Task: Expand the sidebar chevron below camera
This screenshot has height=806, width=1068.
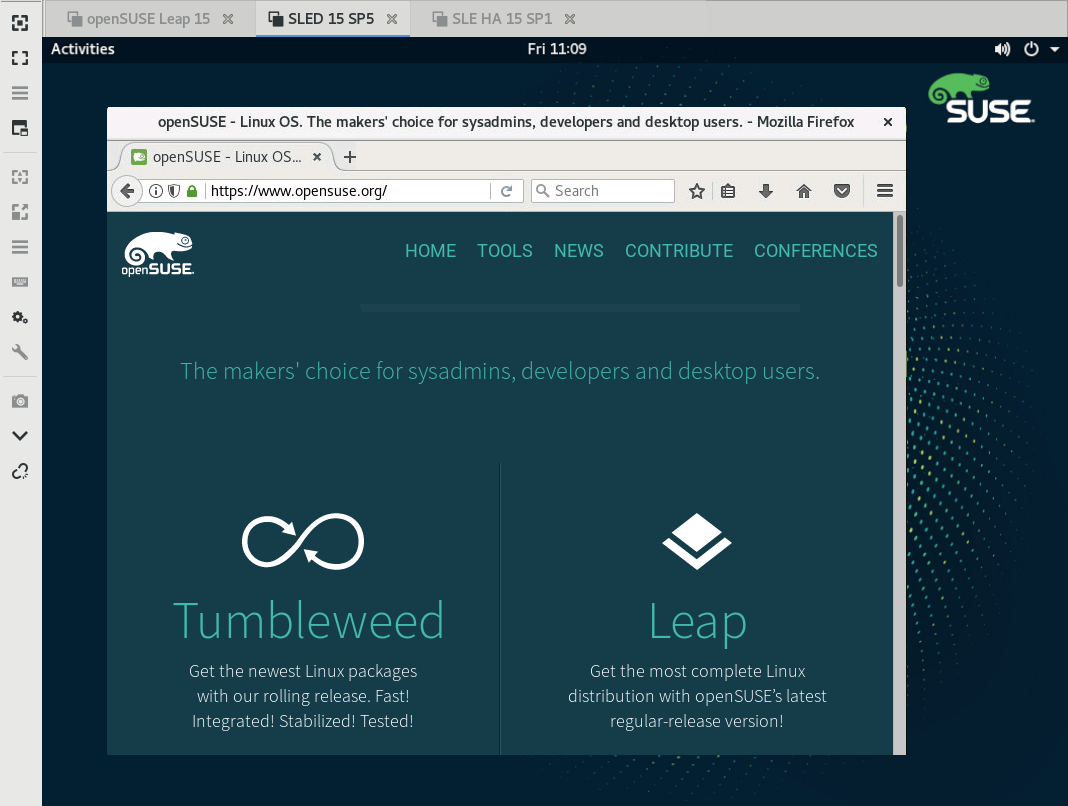Action: pos(20,436)
